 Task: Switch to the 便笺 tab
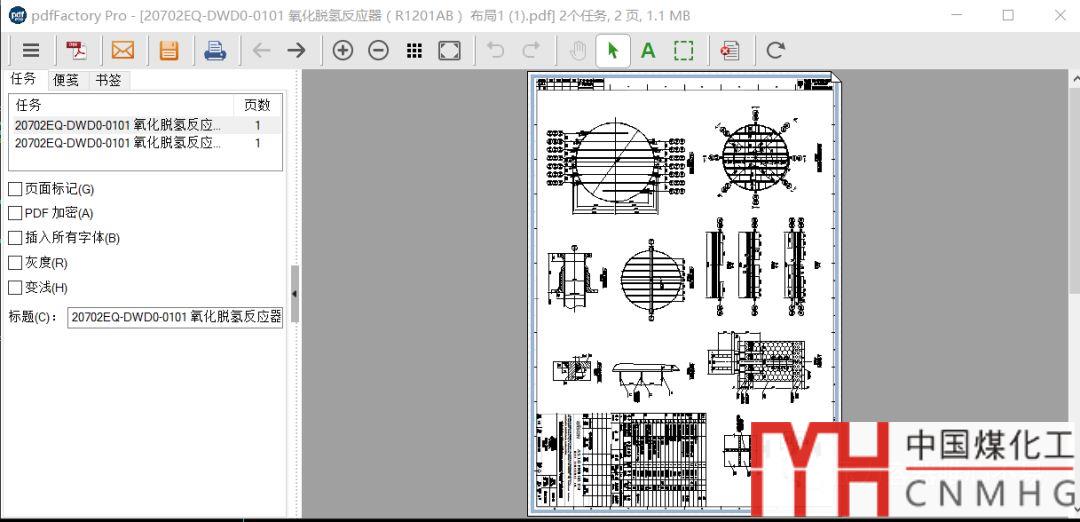pyautogui.click(x=66, y=80)
